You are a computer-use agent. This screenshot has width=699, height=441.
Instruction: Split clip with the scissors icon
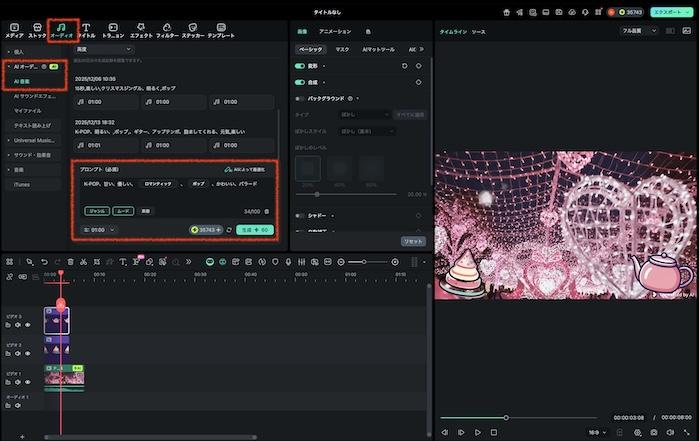coord(83,262)
